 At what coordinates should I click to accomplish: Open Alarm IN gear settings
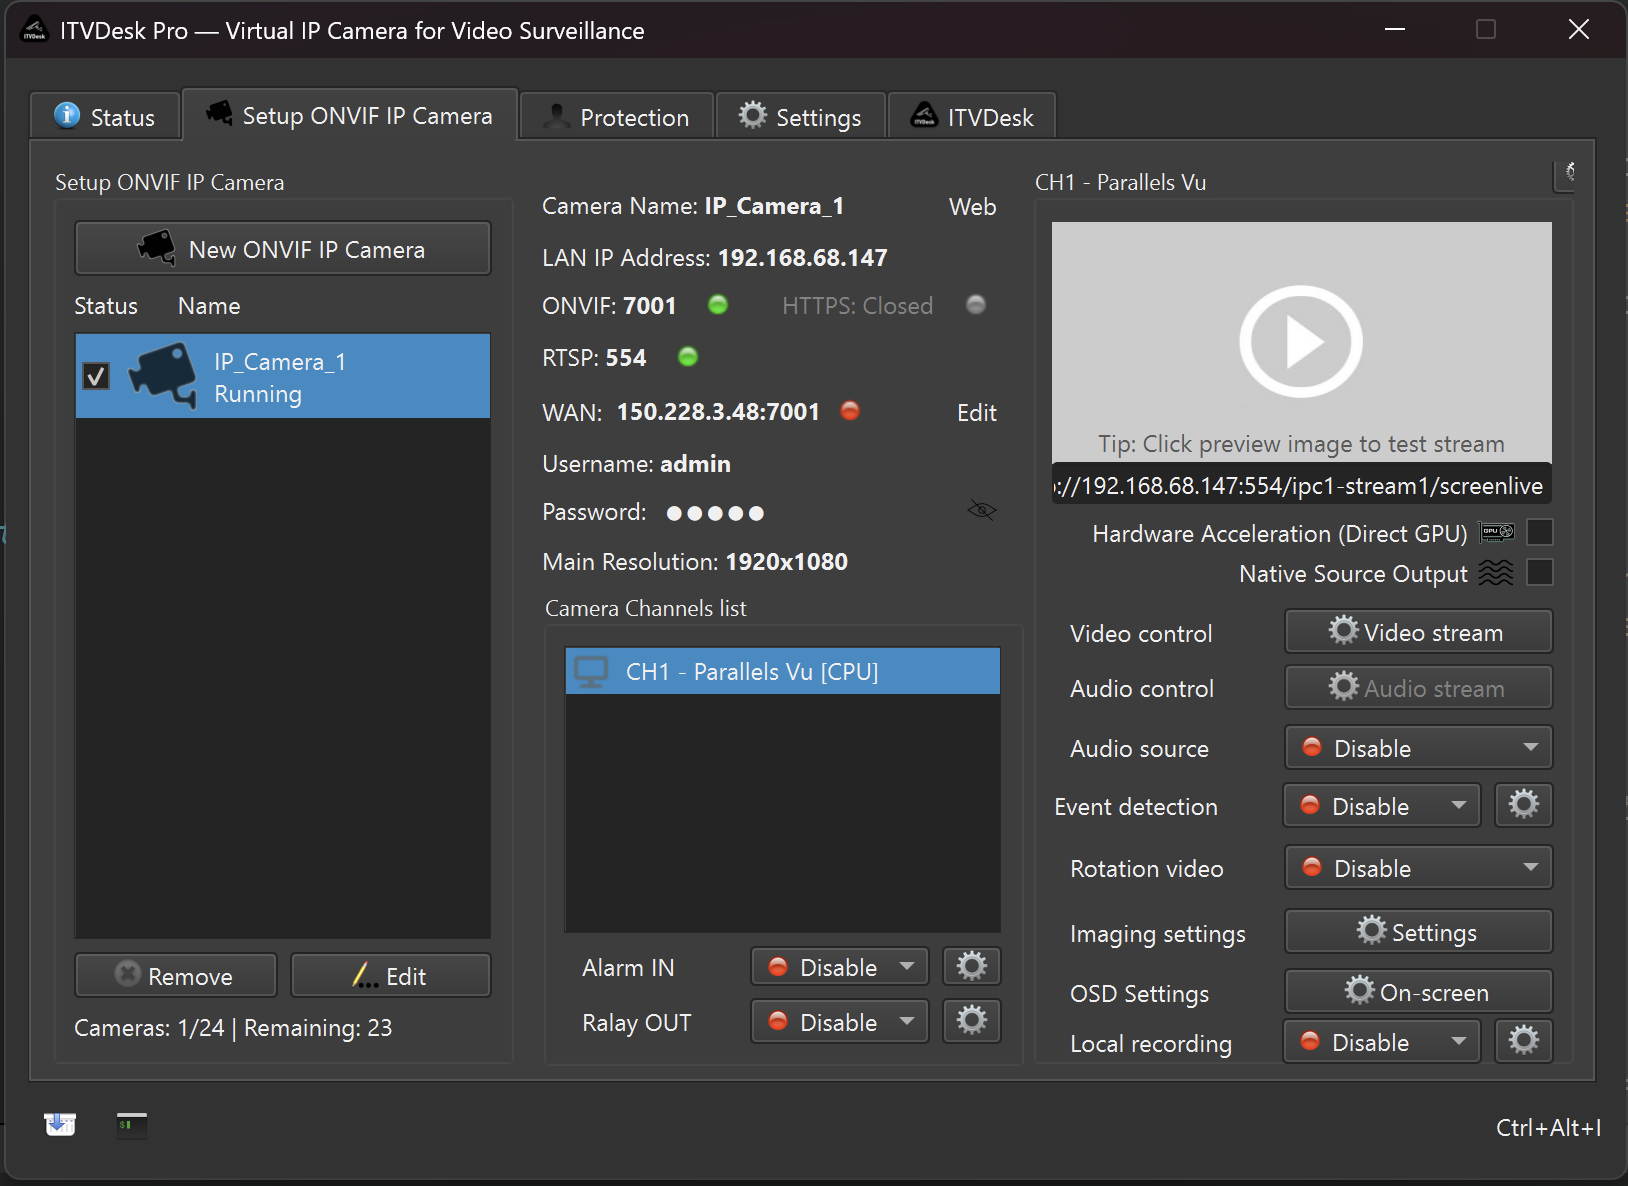coord(972,966)
